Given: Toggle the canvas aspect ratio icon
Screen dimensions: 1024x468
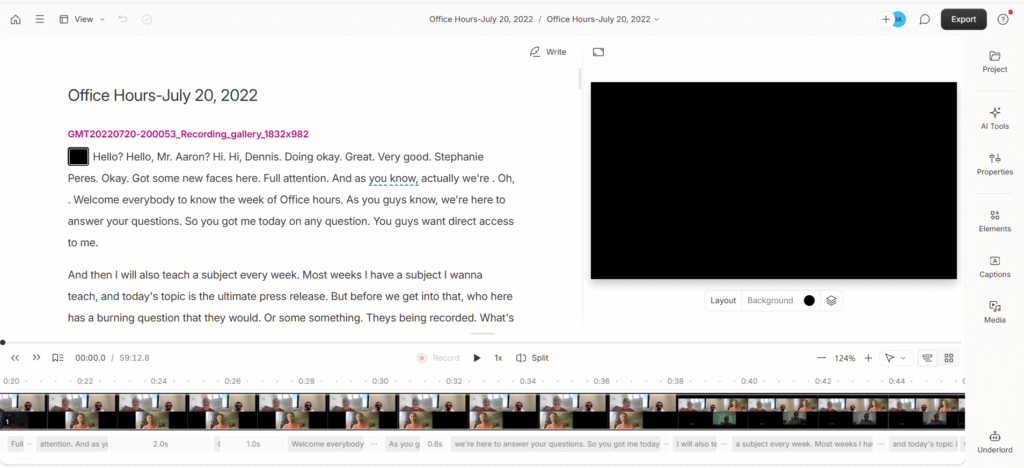Looking at the screenshot, I should (598, 52).
